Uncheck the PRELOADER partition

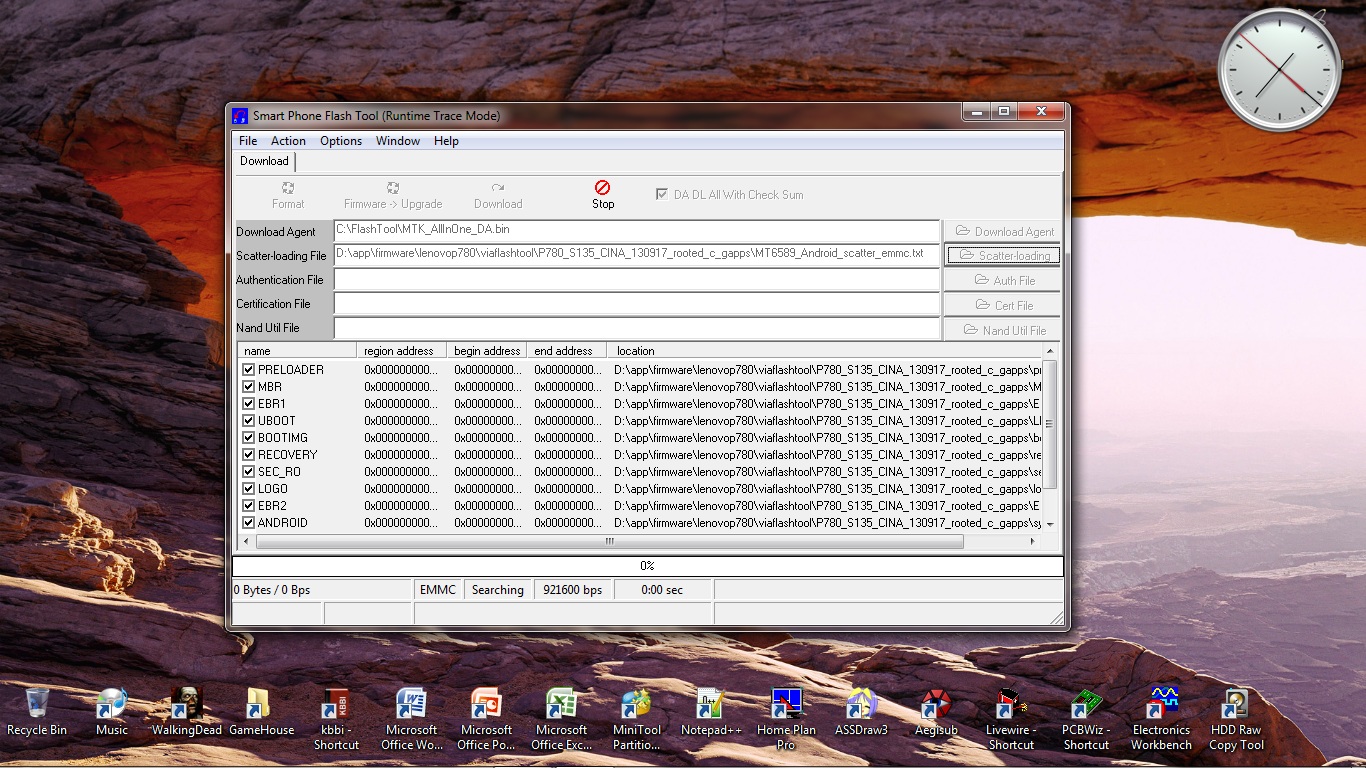247,369
